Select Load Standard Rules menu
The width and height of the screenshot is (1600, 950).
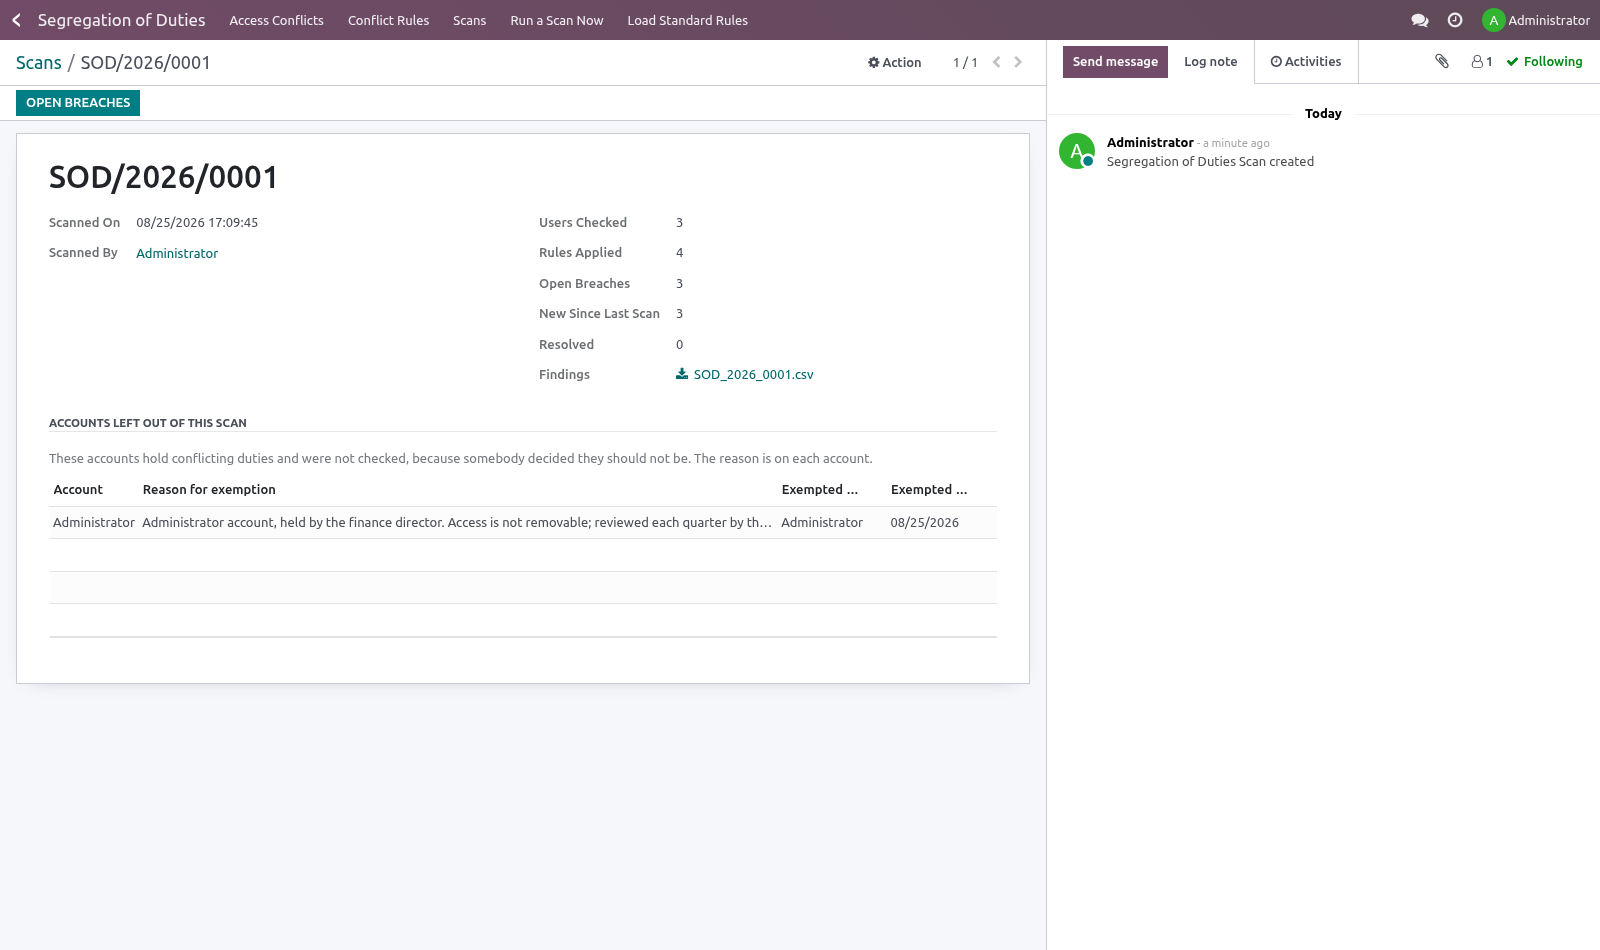pyautogui.click(x=687, y=20)
